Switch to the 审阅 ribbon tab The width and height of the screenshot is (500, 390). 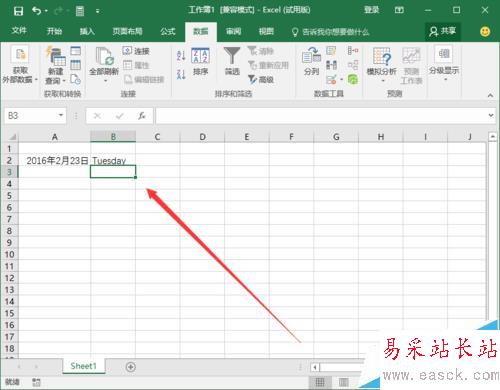coord(233,31)
